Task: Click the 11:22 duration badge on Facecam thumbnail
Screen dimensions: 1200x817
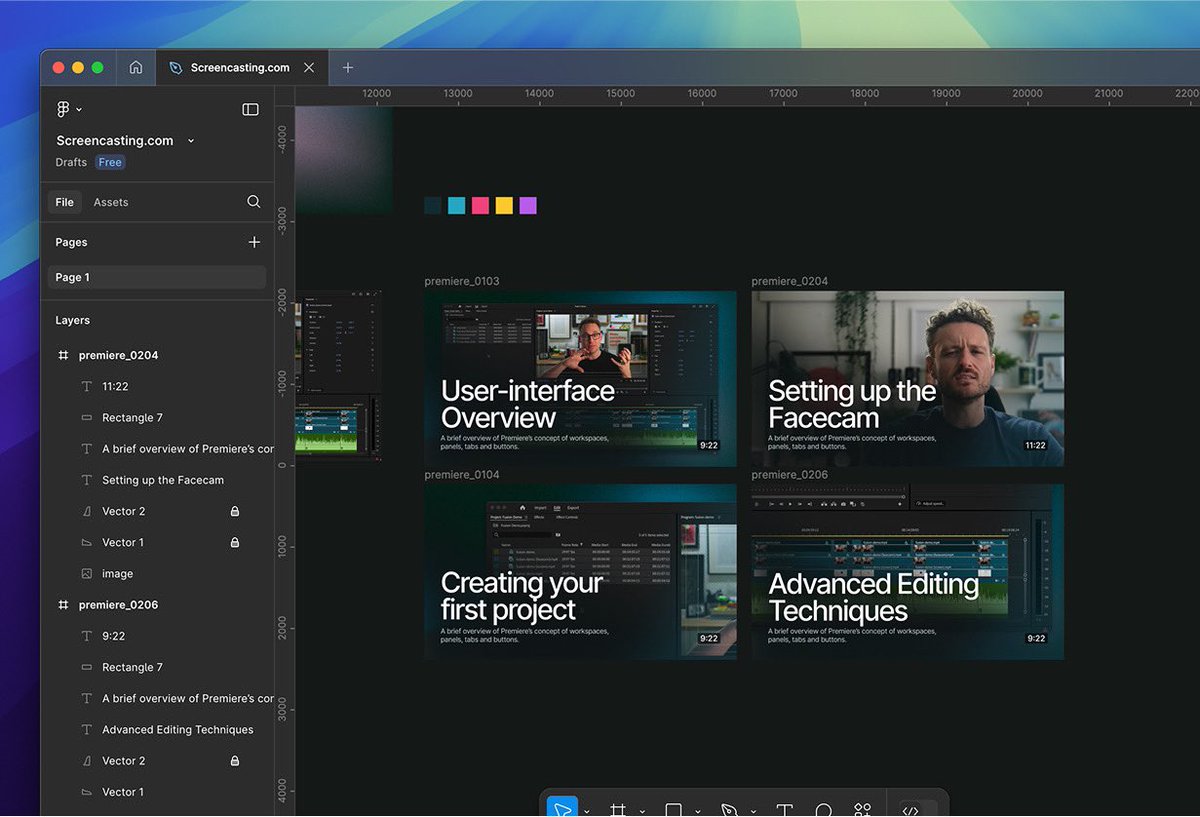Action: tap(1035, 445)
